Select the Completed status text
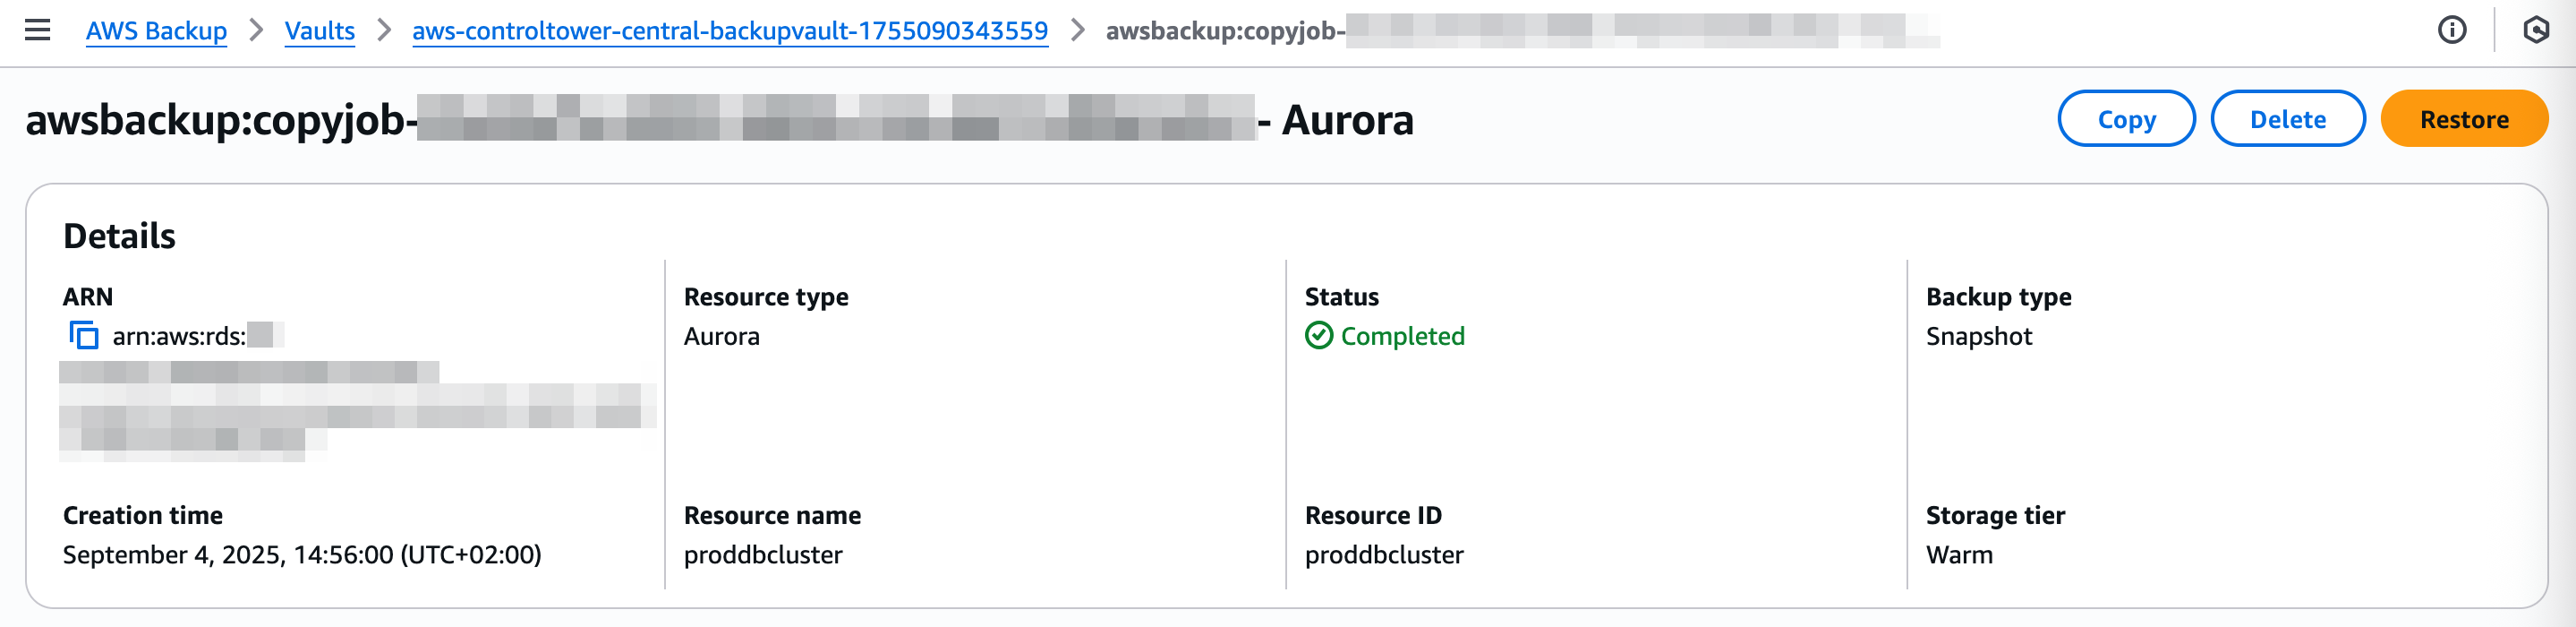Image resolution: width=2576 pixels, height=627 pixels. click(x=1402, y=336)
